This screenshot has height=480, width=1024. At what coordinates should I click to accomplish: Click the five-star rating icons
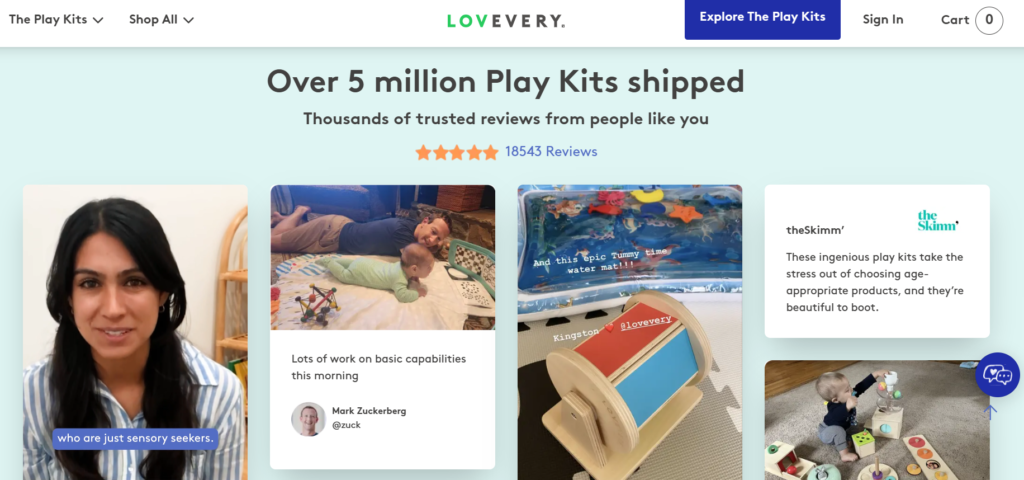[457, 152]
